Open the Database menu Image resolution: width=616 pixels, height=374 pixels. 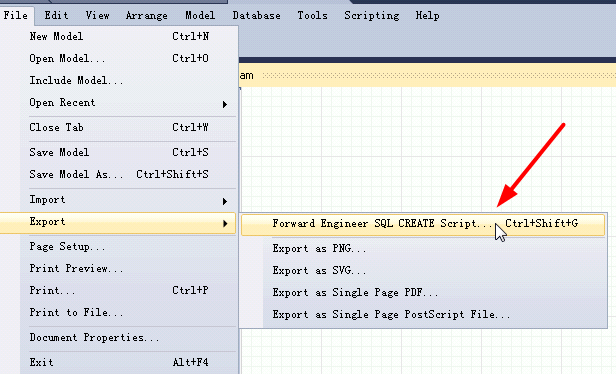click(257, 16)
